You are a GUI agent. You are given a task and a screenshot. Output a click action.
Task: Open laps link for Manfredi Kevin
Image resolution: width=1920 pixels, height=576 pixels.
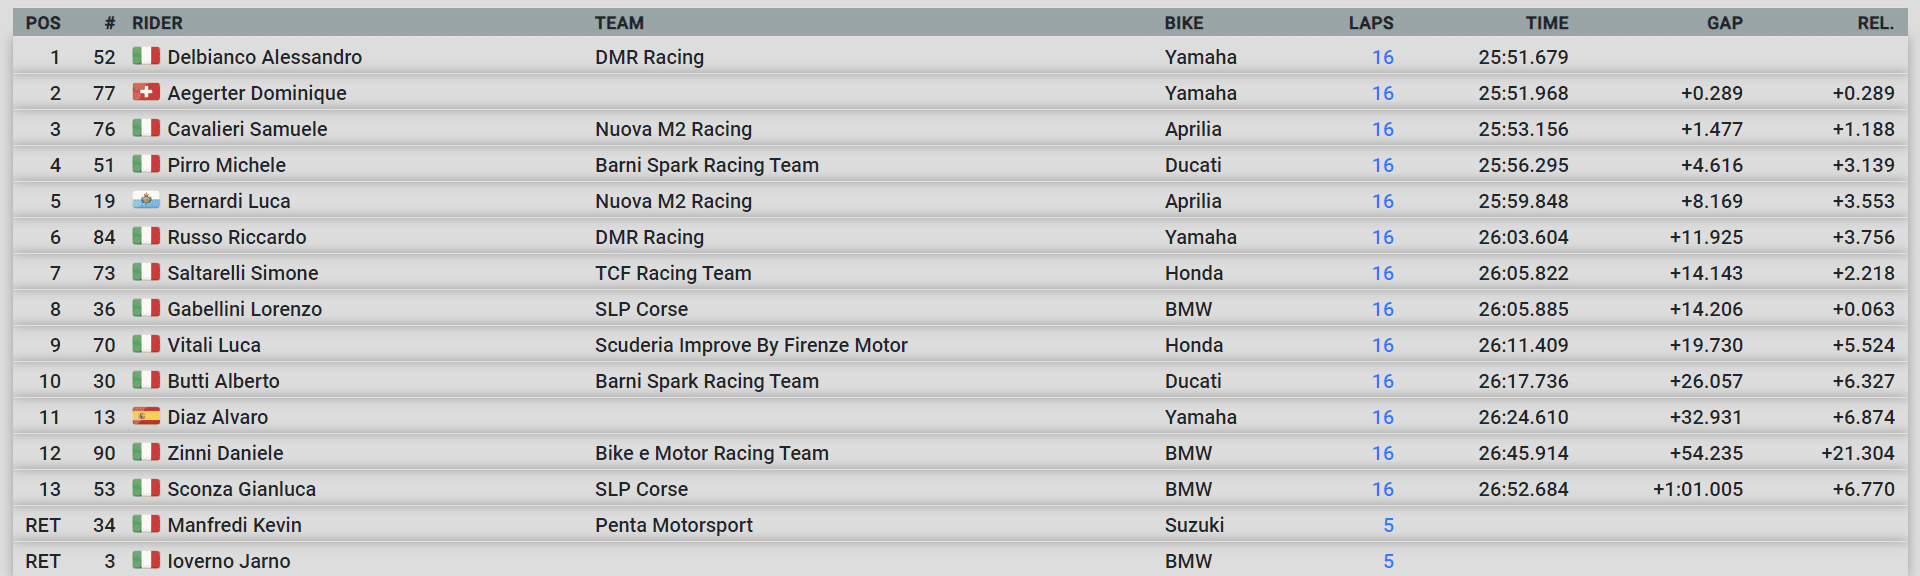1388,525
